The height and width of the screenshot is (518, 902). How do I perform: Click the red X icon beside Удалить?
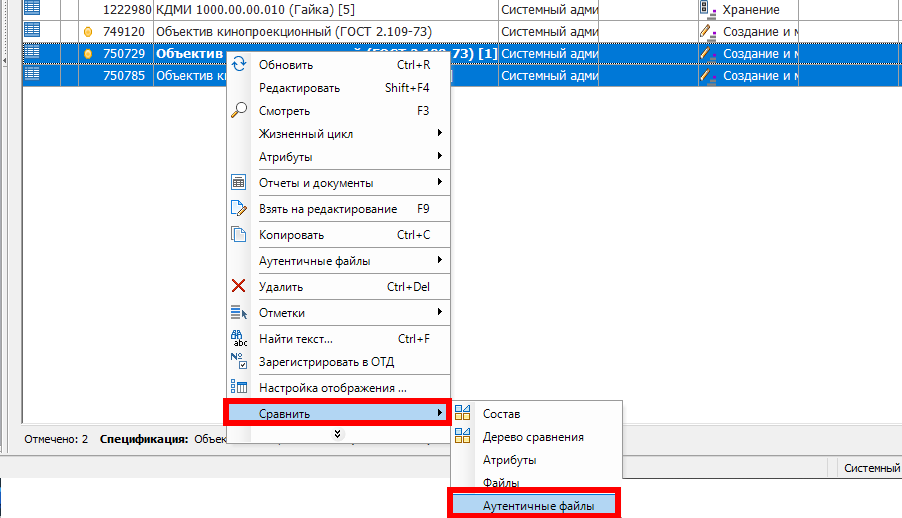coord(239,287)
